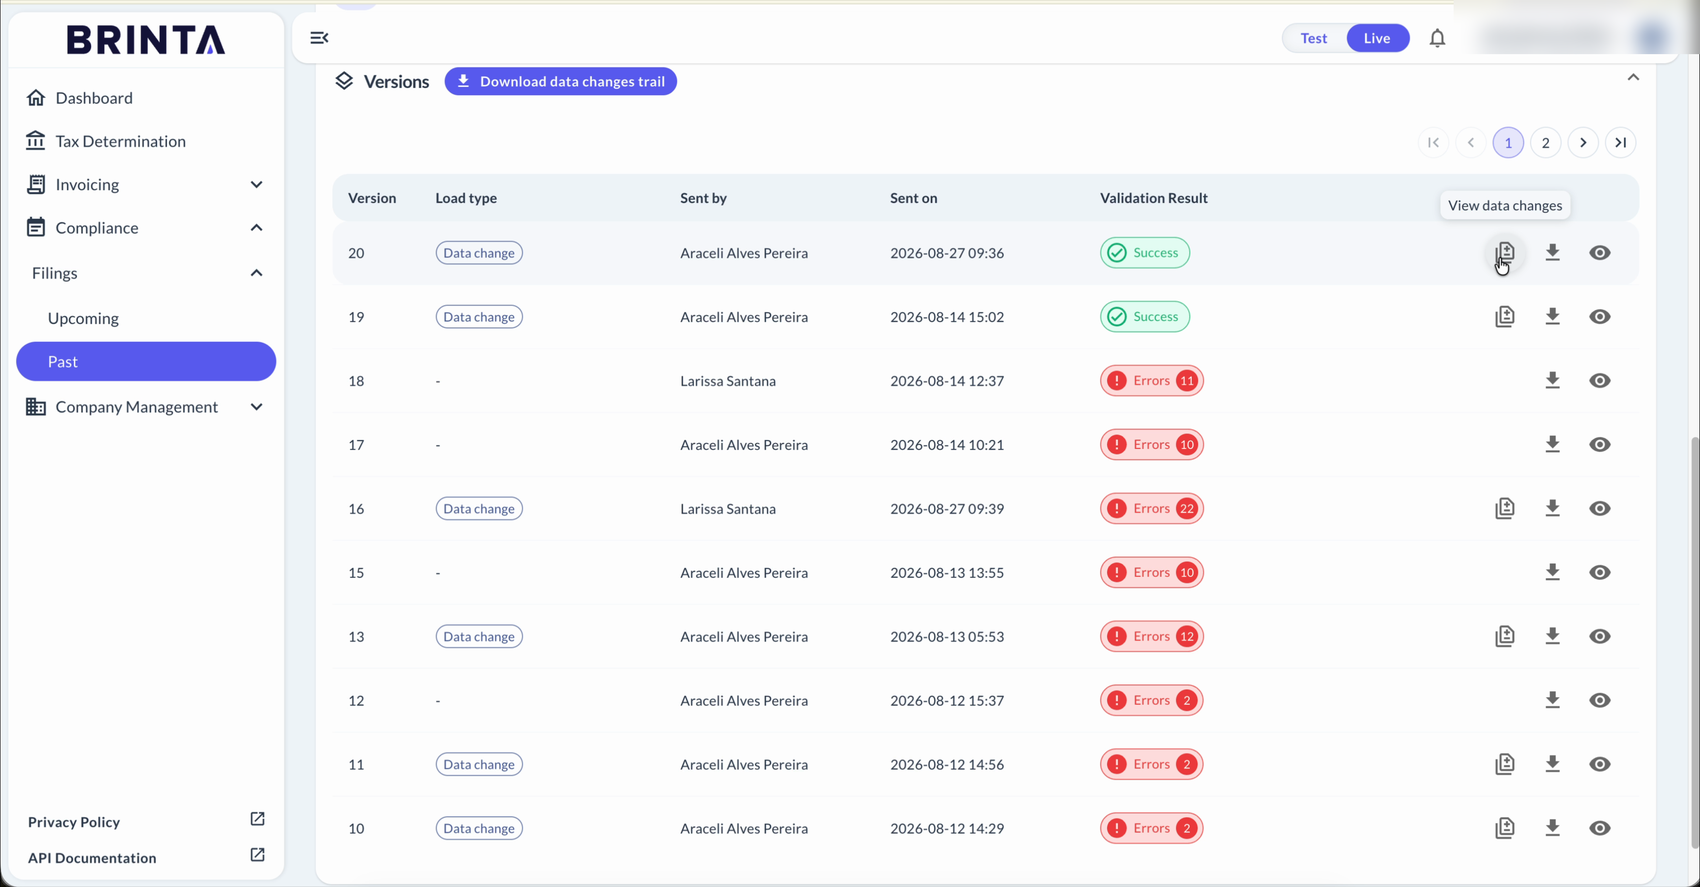Image resolution: width=1700 pixels, height=887 pixels.
Task: Show details of version 17 eye icon
Action: pos(1600,445)
